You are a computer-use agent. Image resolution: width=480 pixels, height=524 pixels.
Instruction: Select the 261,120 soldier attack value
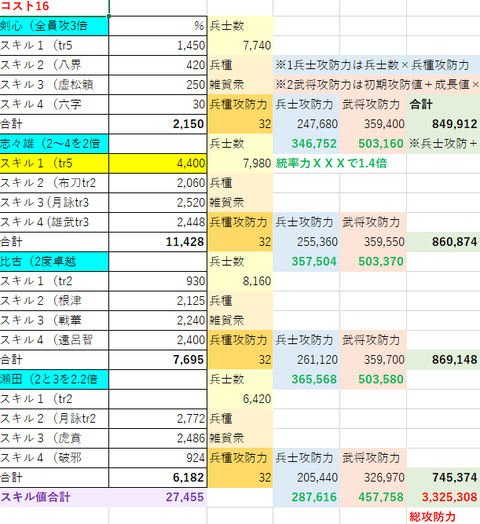click(306, 360)
